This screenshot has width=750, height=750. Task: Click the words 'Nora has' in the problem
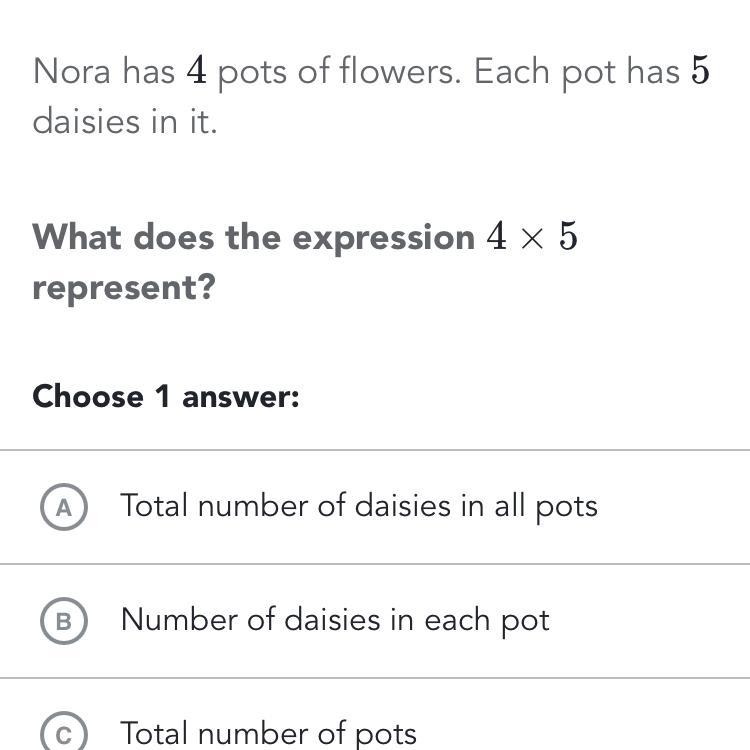coord(104,72)
